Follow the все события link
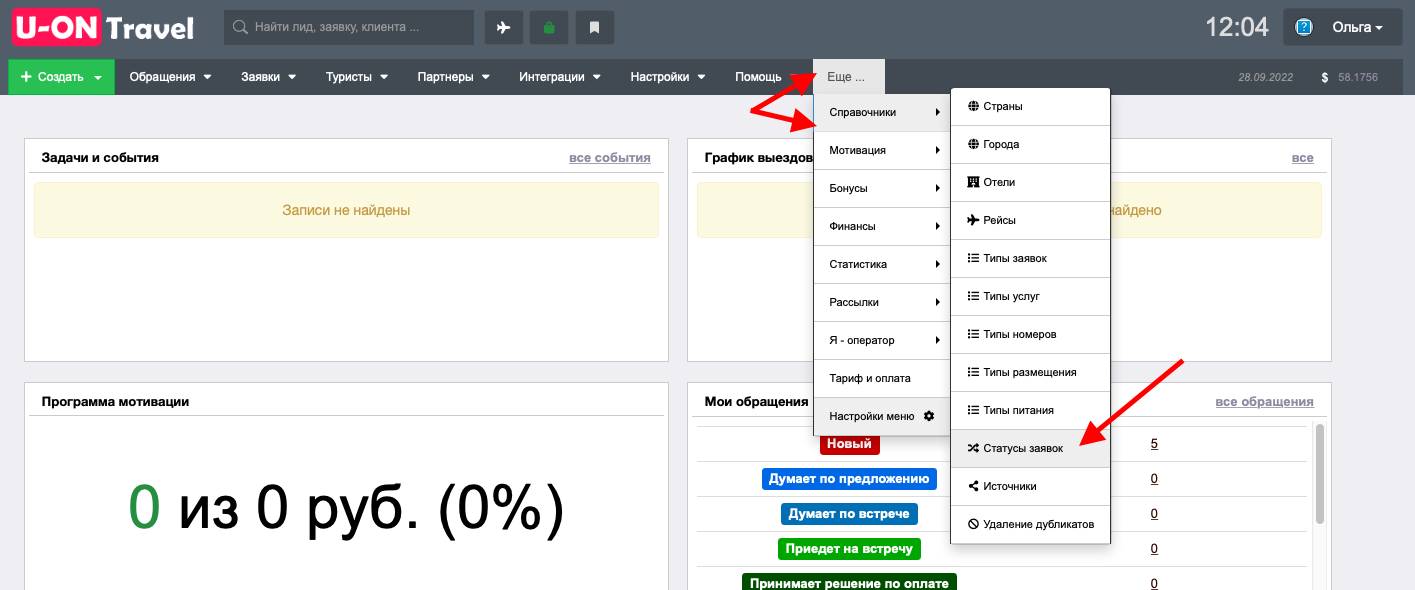This screenshot has height=590, width=1415. click(x=609, y=158)
